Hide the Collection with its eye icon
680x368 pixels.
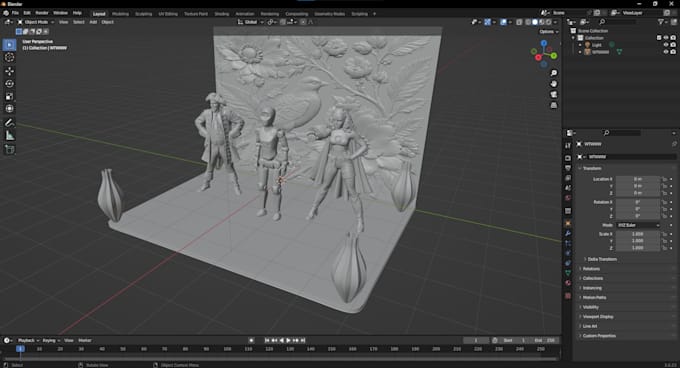pyautogui.click(x=666, y=38)
